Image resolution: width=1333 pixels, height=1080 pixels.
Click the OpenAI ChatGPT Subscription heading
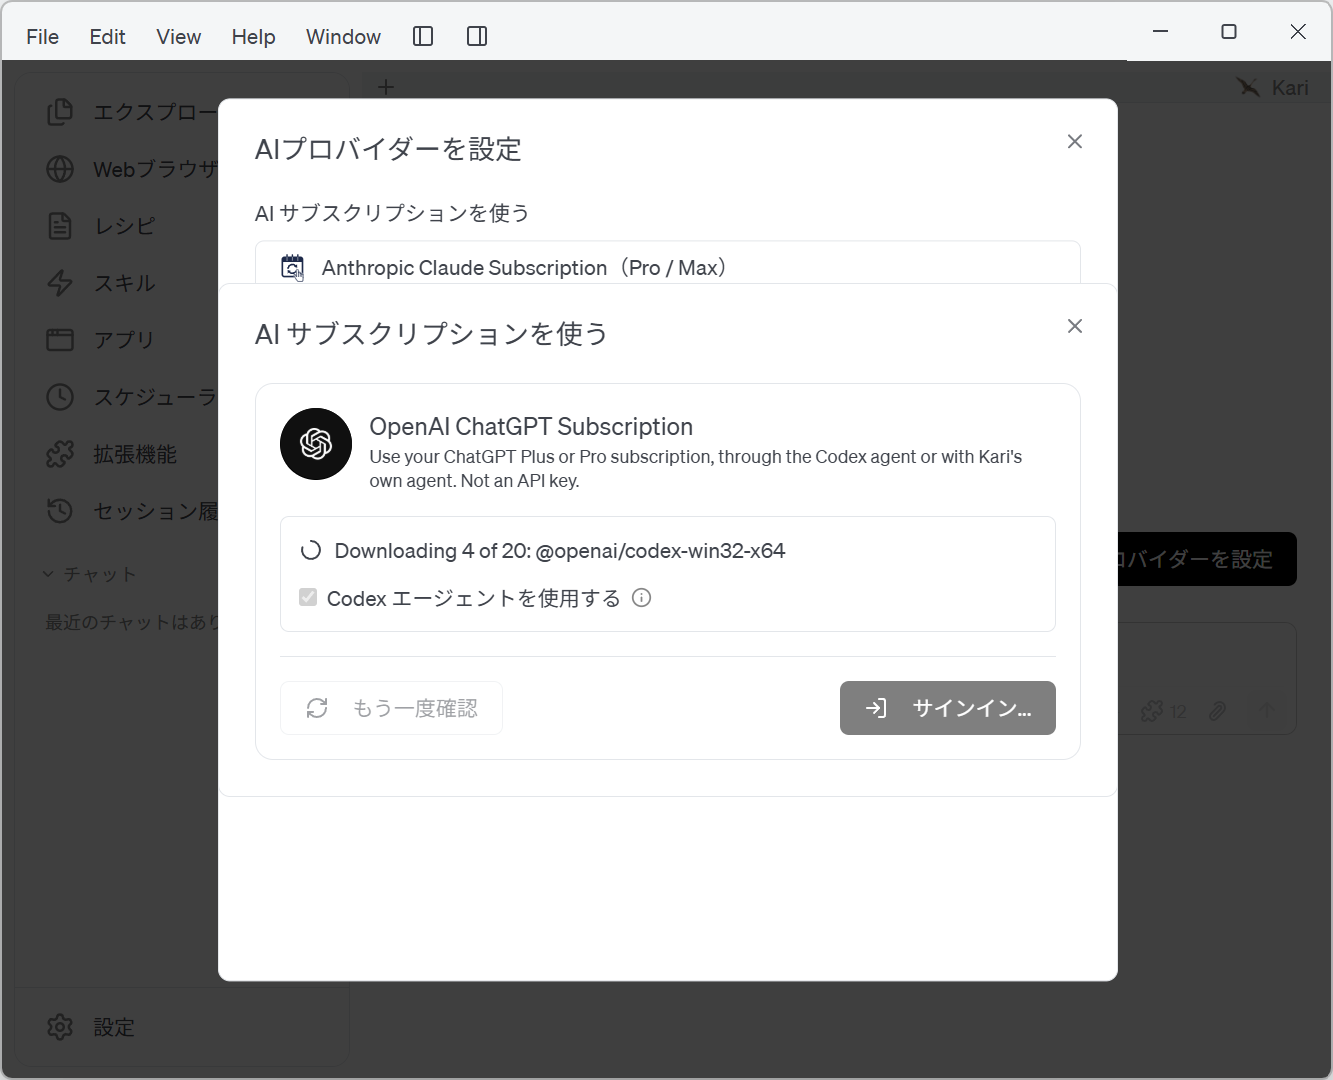click(x=531, y=426)
